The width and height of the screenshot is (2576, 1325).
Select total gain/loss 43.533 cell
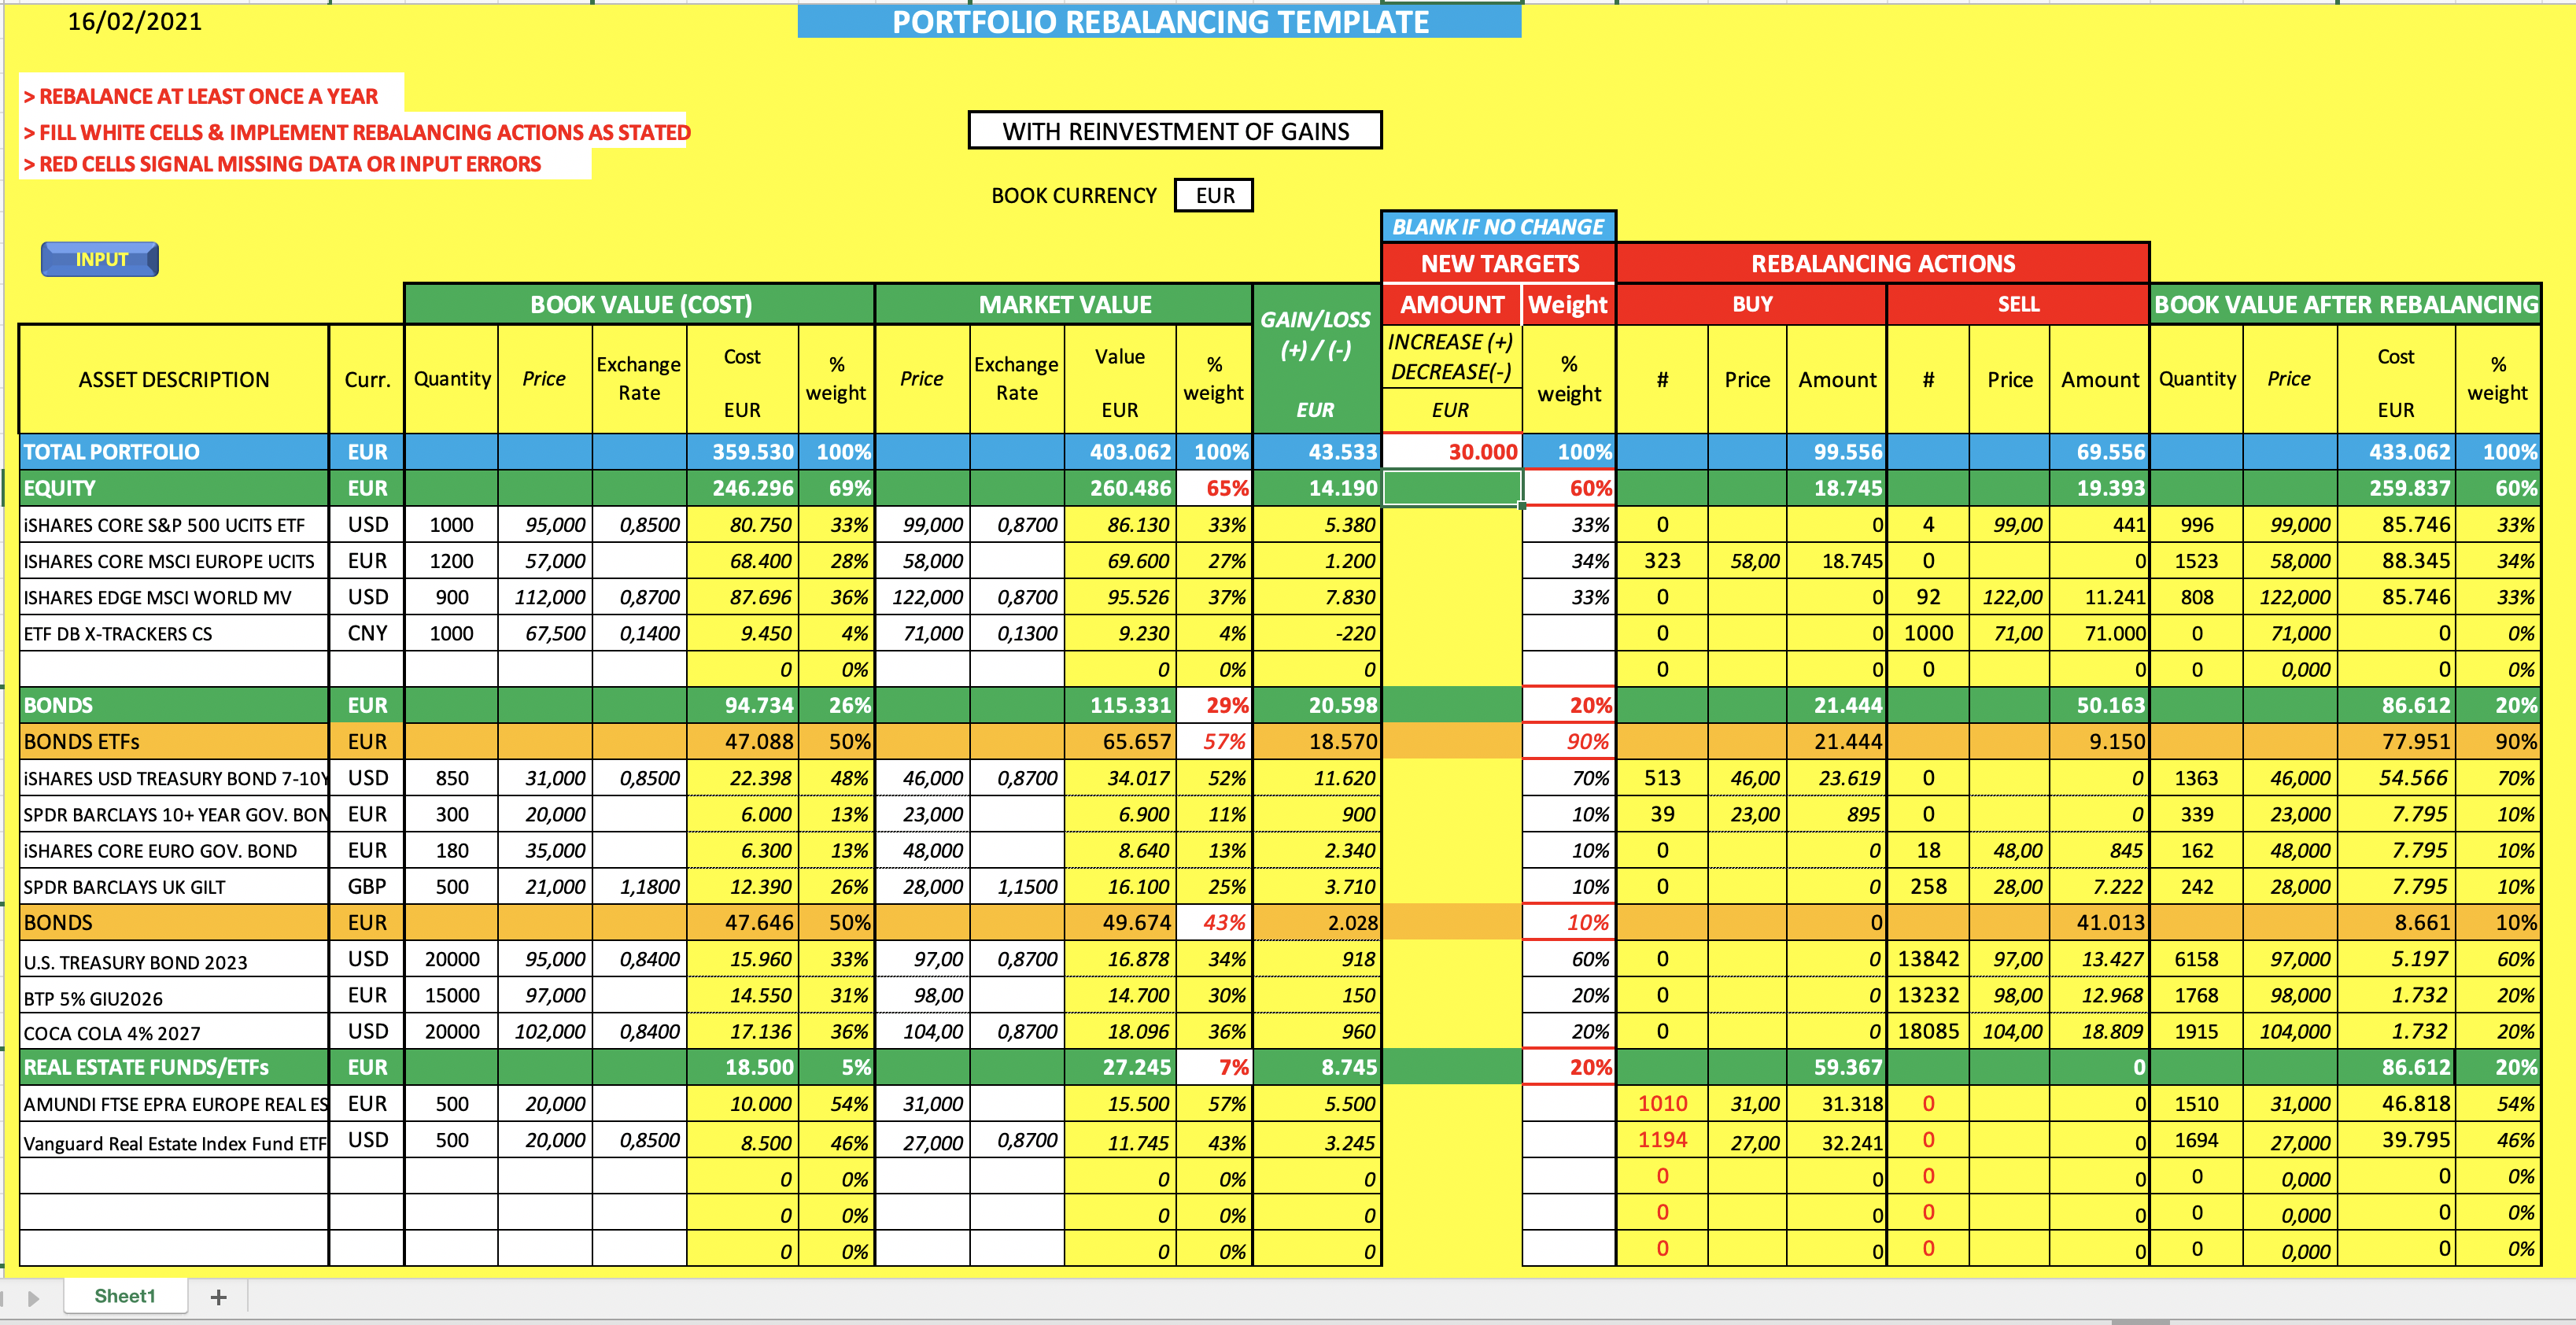click(1317, 452)
